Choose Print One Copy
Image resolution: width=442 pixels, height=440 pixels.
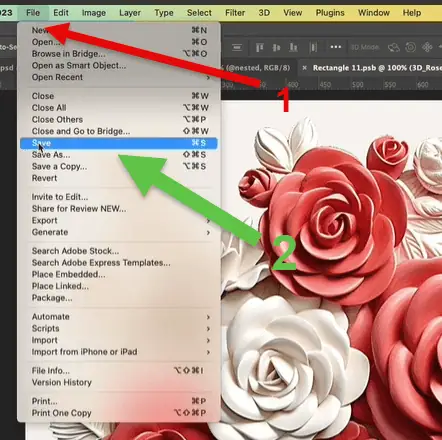[x=119, y=413]
